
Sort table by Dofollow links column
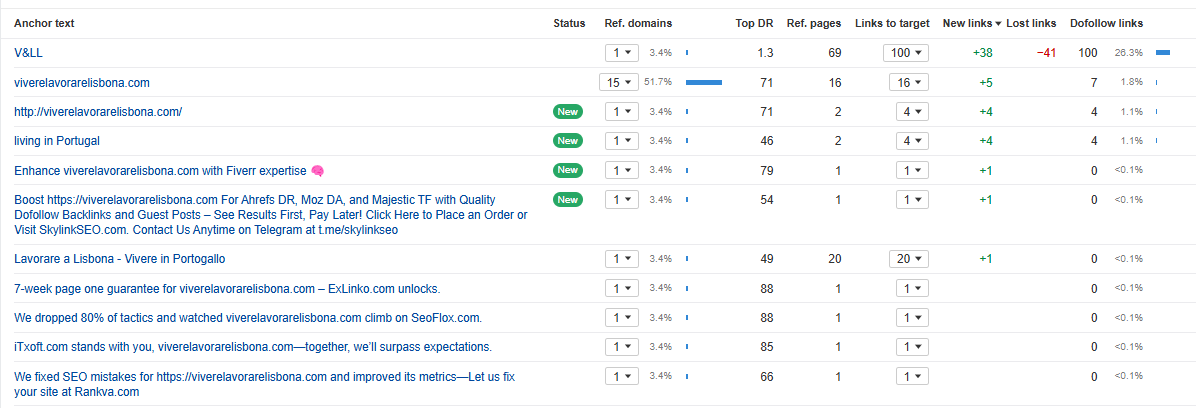(x=1106, y=23)
